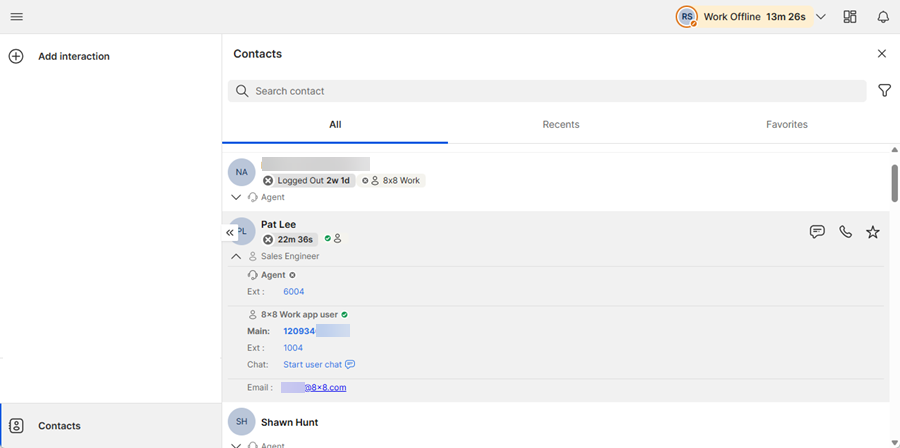Collapse sidebar with double-chevron icon
Image resolution: width=900 pixels, height=448 pixels.
click(230, 232)
